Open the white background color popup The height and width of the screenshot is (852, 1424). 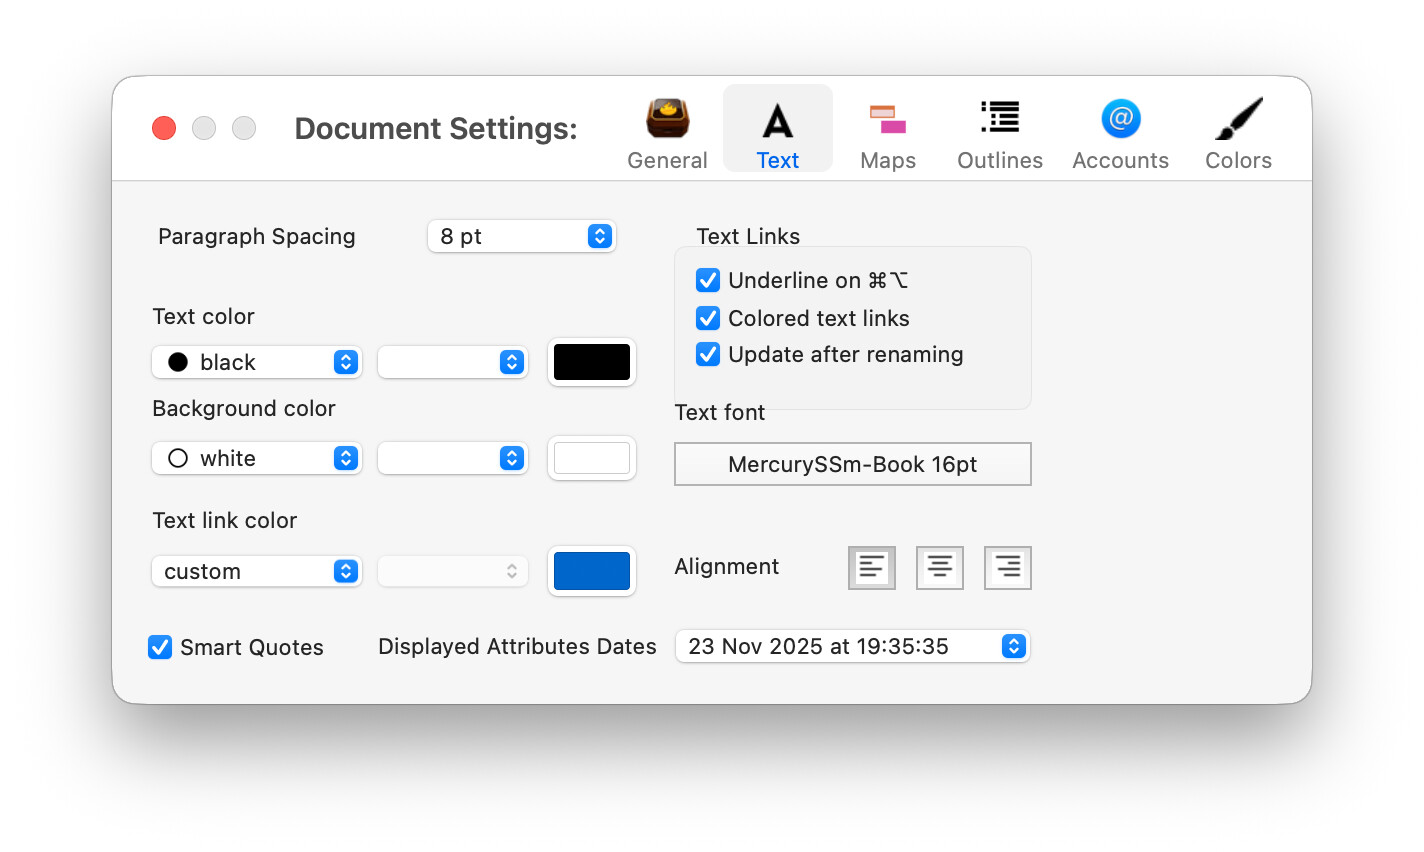pyautogui.click(x=256, y=458)
